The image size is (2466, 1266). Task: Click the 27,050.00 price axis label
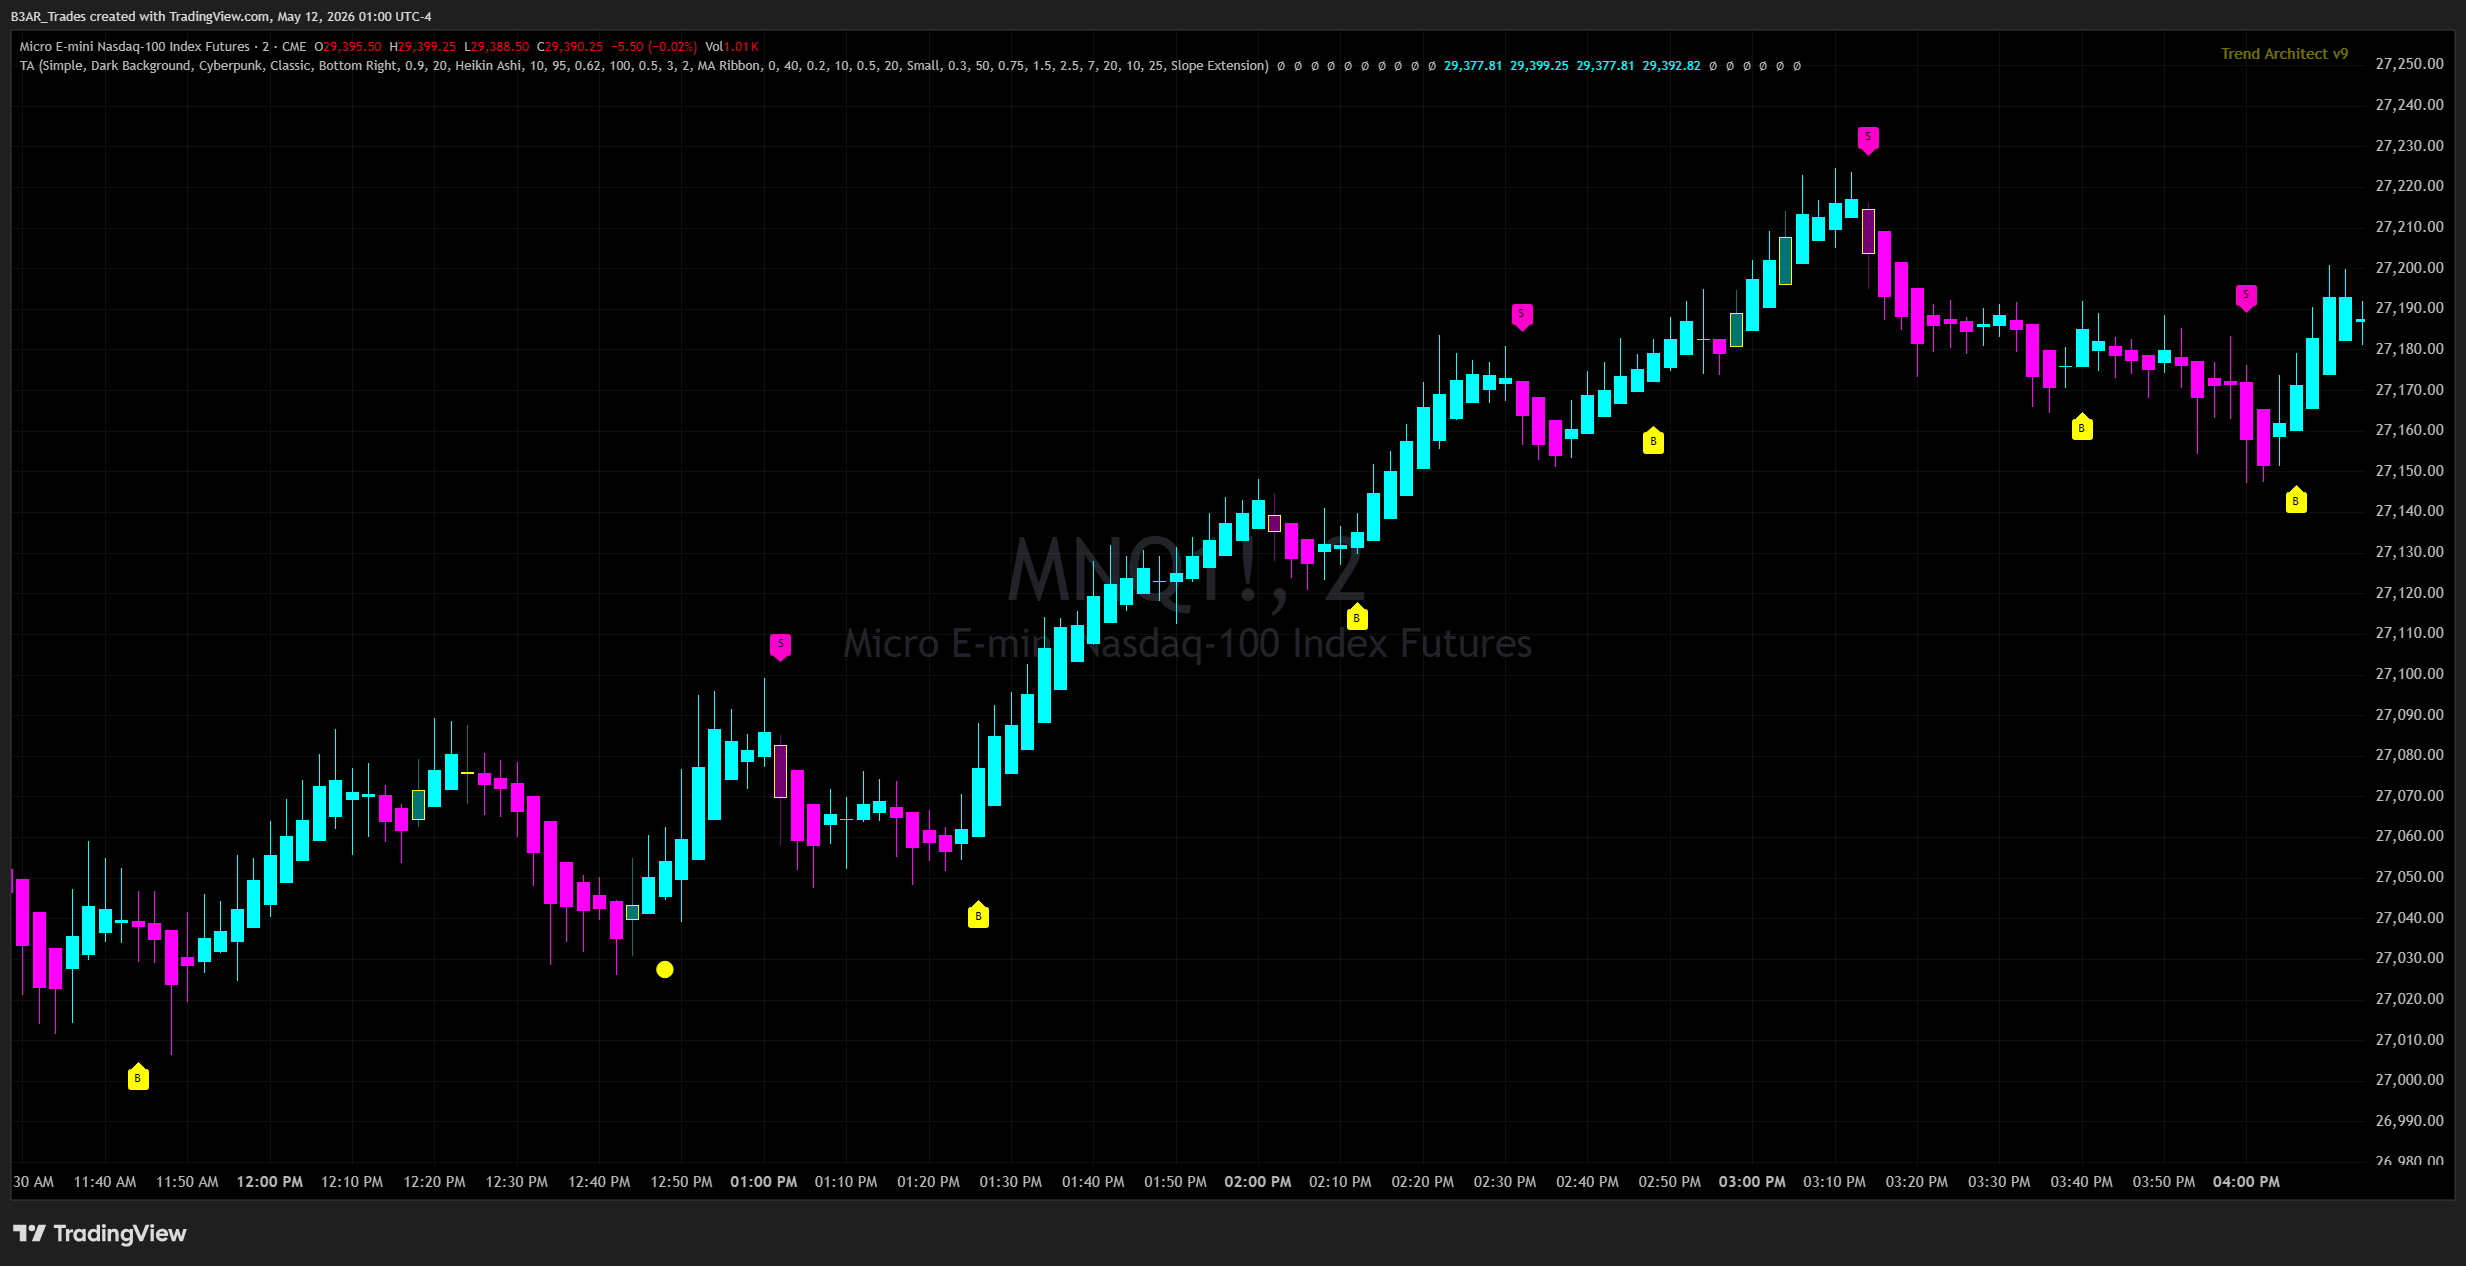2409,876
